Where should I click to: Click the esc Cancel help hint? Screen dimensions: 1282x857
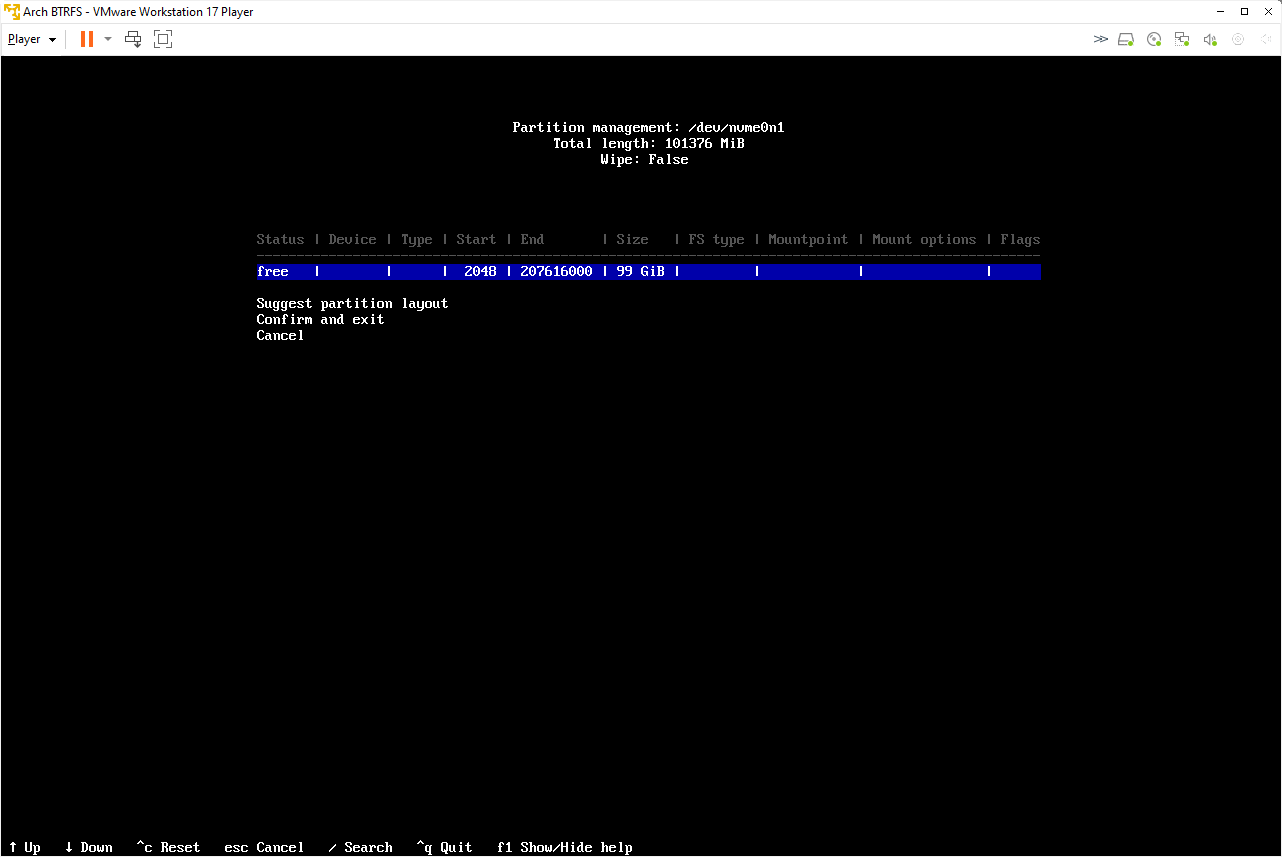coord(264,847)
